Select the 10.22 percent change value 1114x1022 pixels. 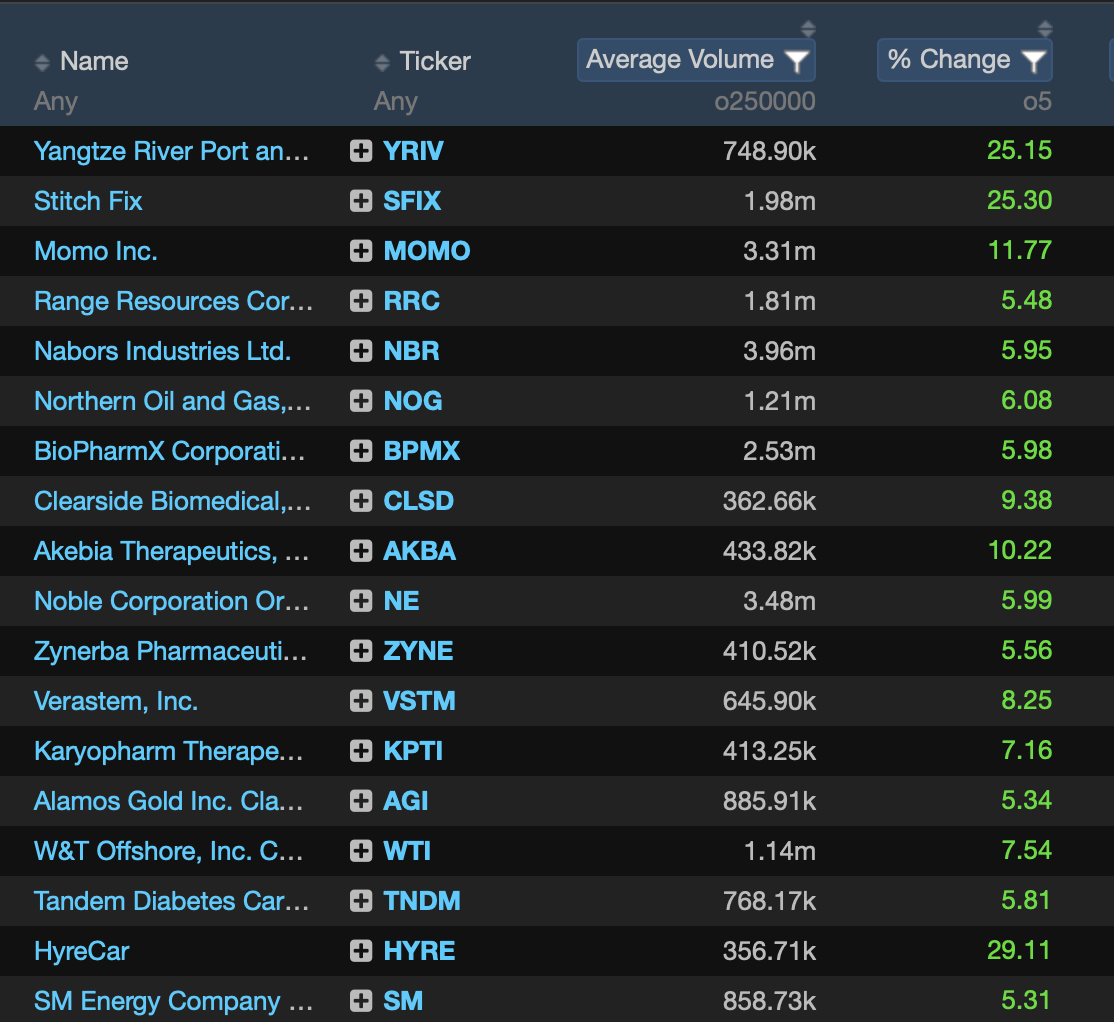[x=1020, y=550]
